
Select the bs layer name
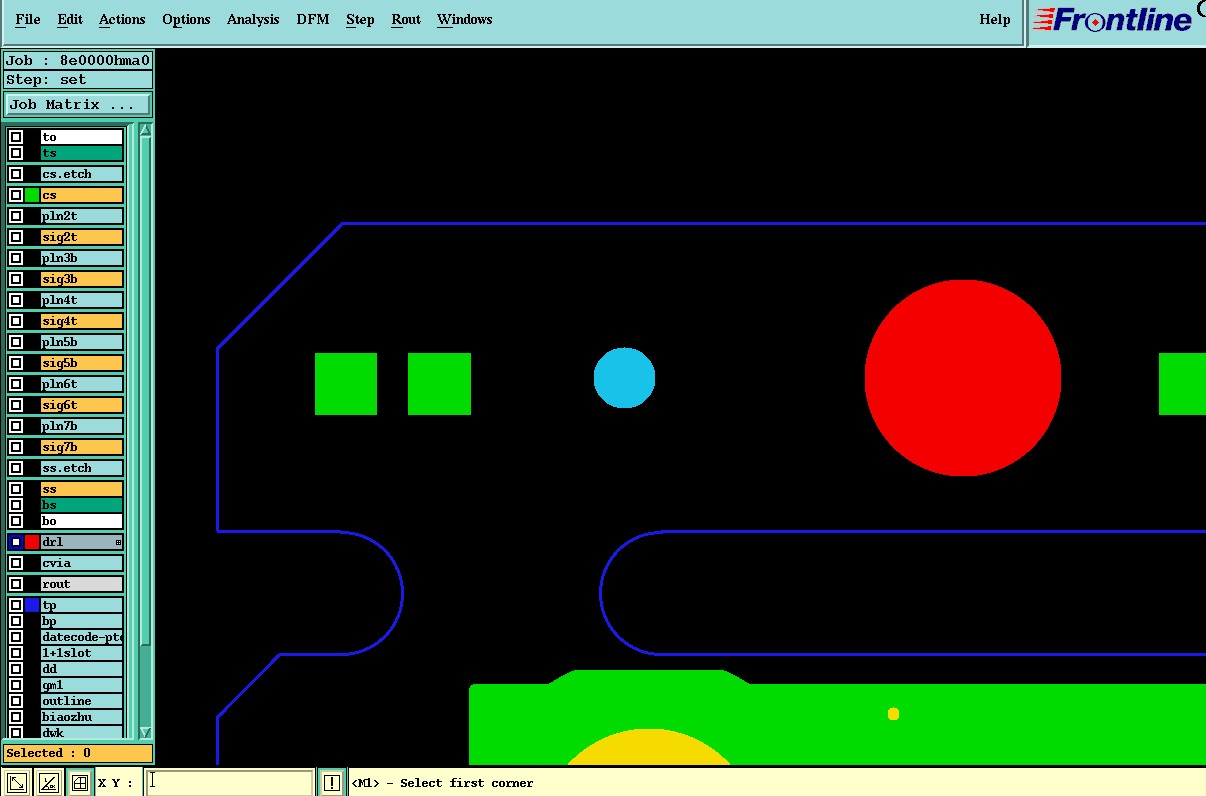(82, 505)
